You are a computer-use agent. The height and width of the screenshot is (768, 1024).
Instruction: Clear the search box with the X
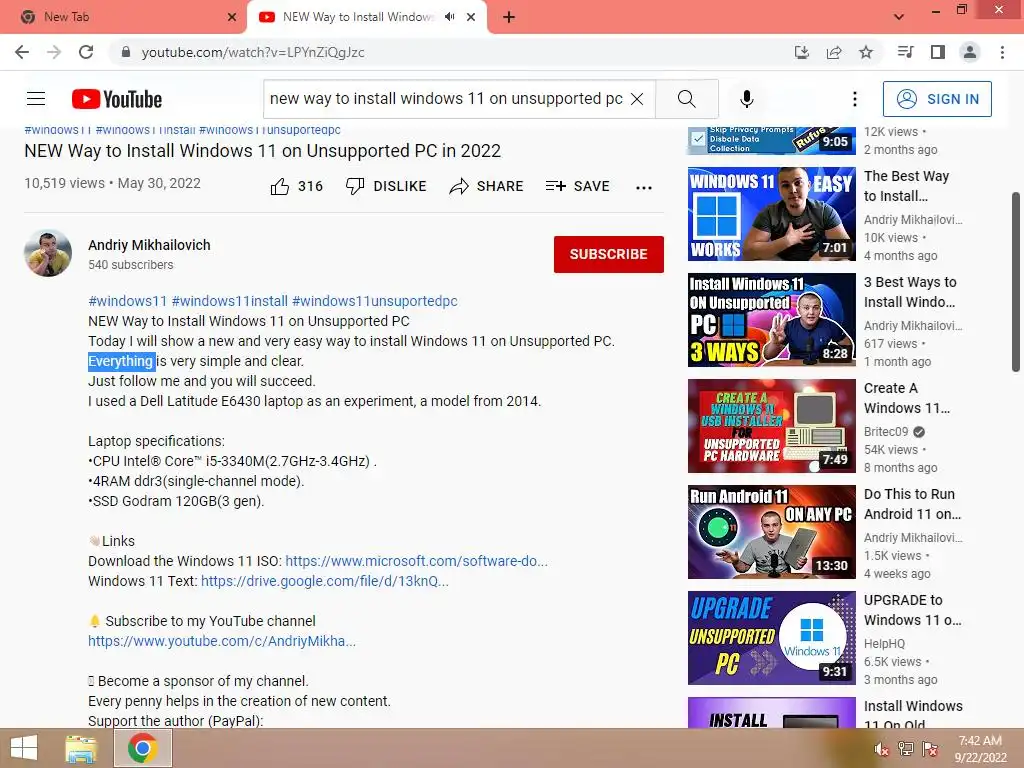click(x=637, y=99)
